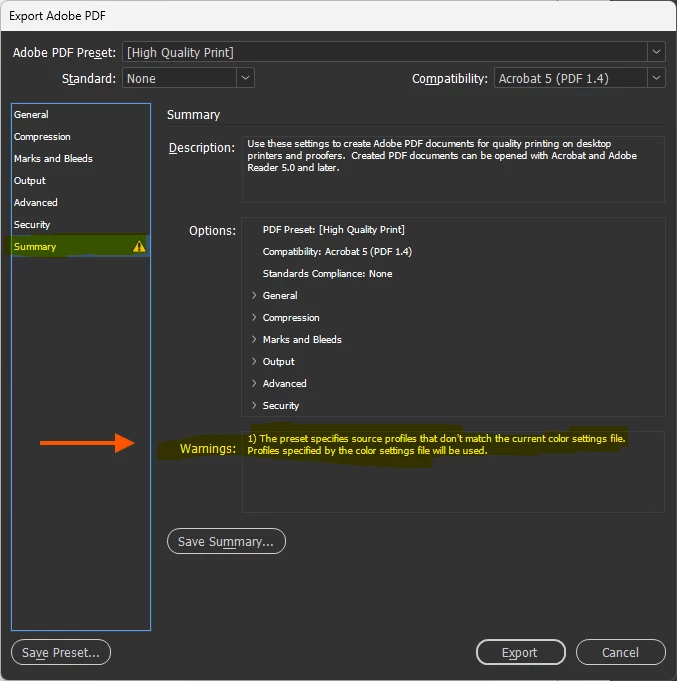Select Summary in the left panel

tap(81, 246)
